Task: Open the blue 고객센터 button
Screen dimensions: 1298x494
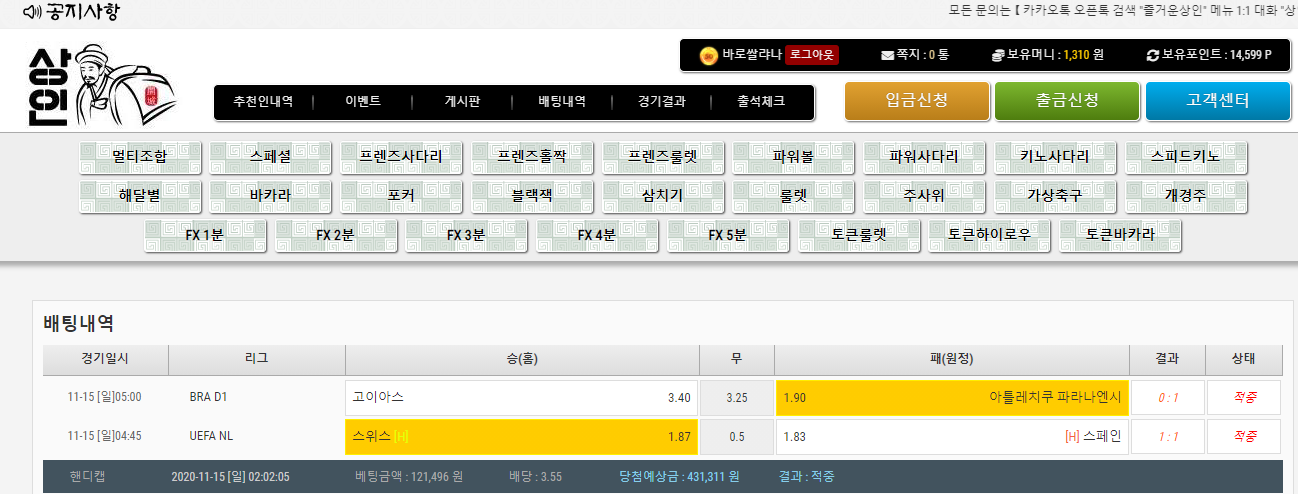Action: point(1217,101)
